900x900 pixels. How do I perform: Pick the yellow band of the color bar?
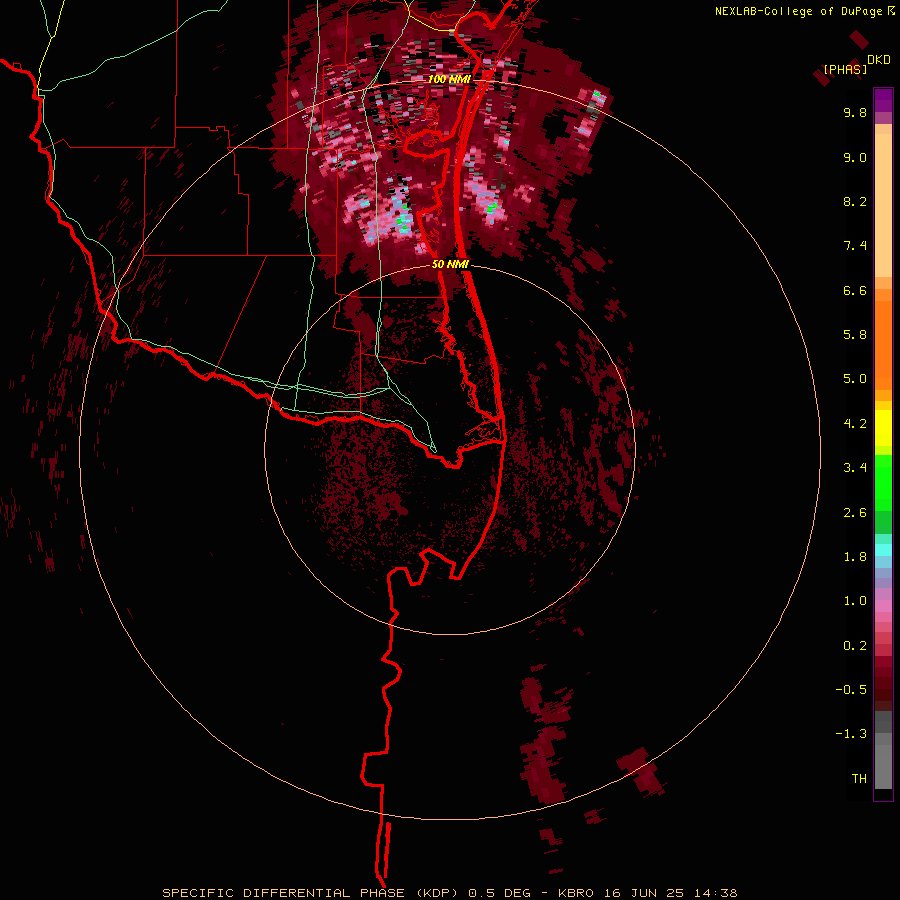(x=883, y=428)
